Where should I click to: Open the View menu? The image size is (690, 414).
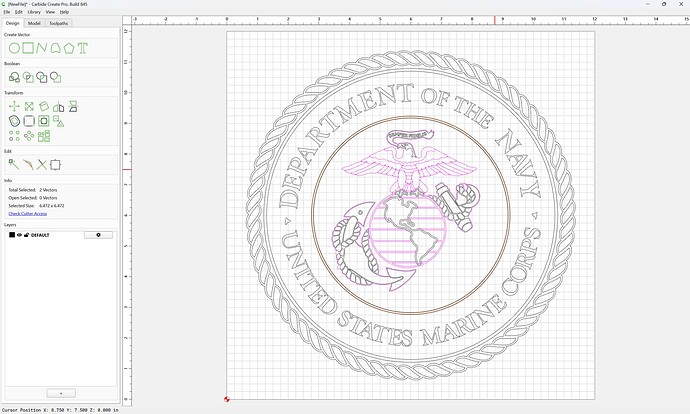coord(51,12)
